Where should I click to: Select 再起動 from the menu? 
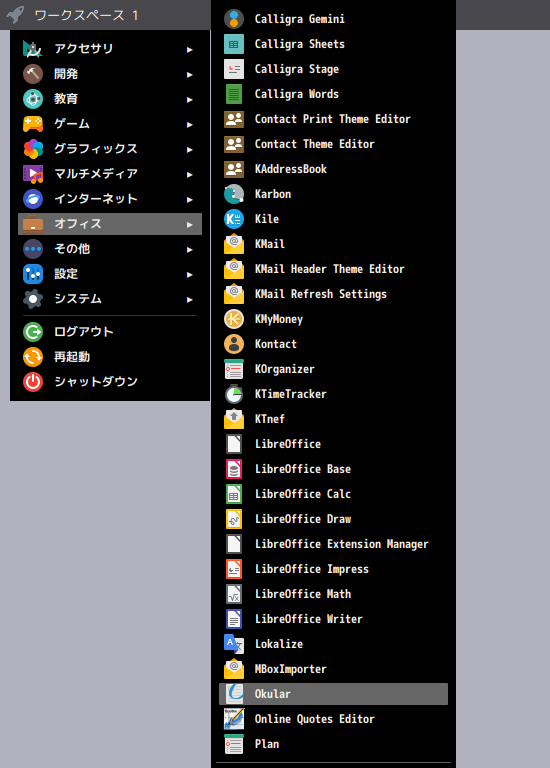point(110,357)
